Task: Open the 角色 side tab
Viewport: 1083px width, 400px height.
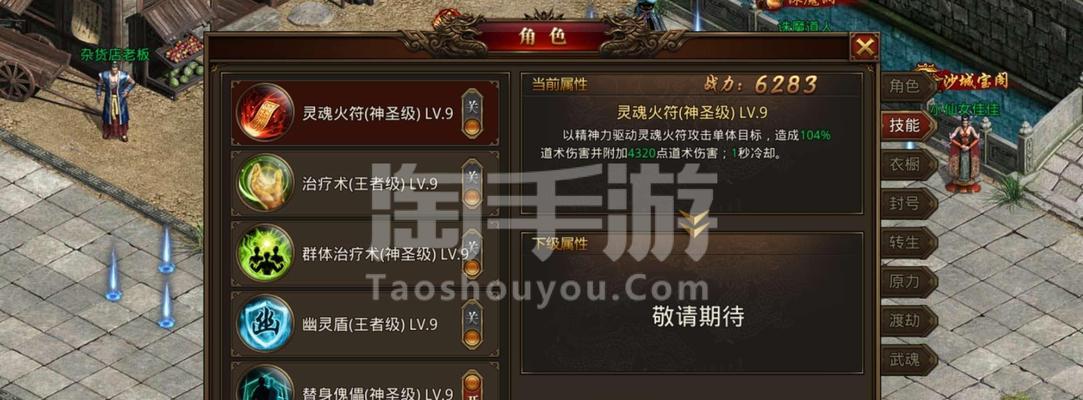Action: click(907, 86)
